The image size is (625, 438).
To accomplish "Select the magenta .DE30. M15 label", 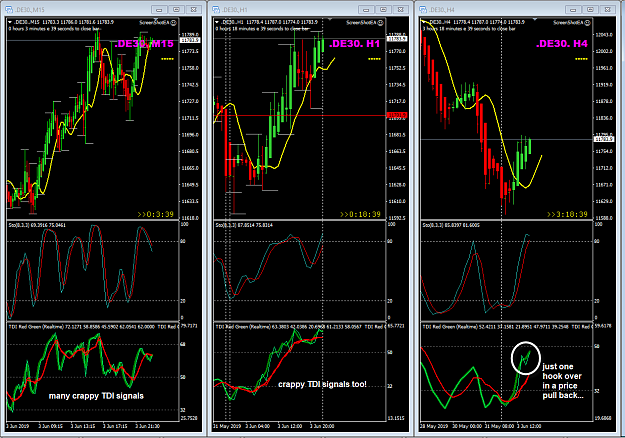I will pyautogui.click(x=144, y=44).
